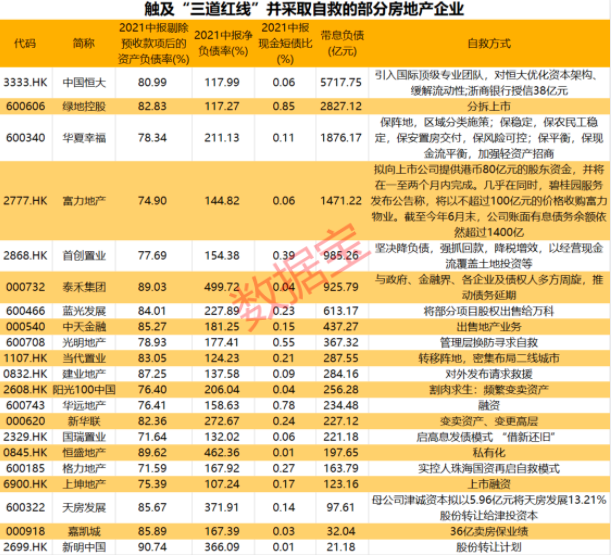Click company name 天房发展
Viewport: 611px width, 555px height.
(84, 507)
